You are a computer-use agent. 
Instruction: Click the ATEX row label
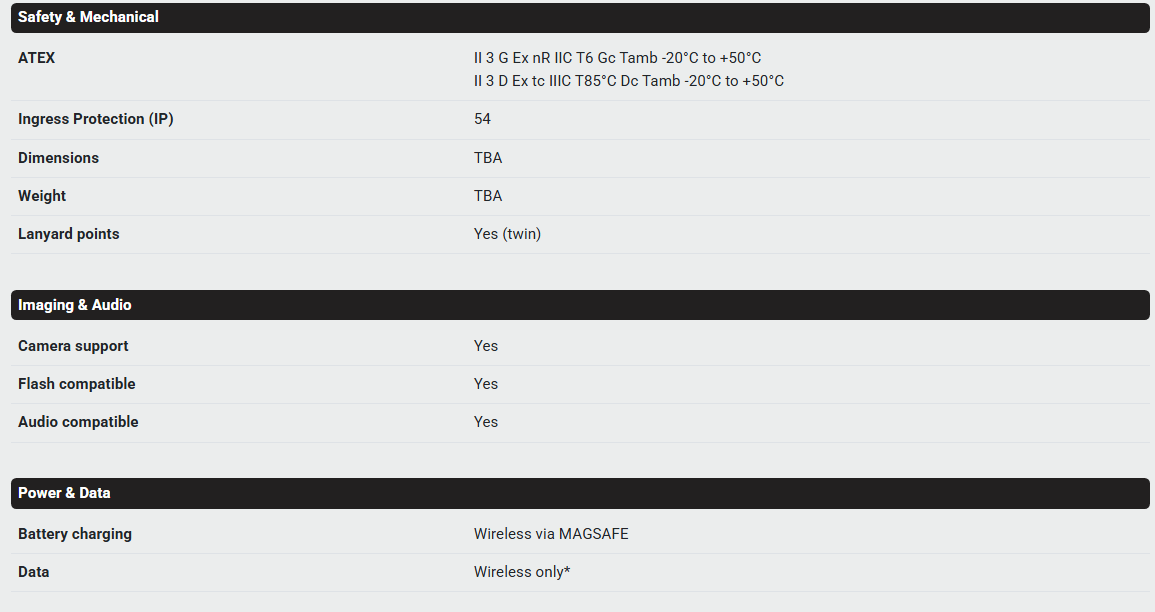point(37,58)
